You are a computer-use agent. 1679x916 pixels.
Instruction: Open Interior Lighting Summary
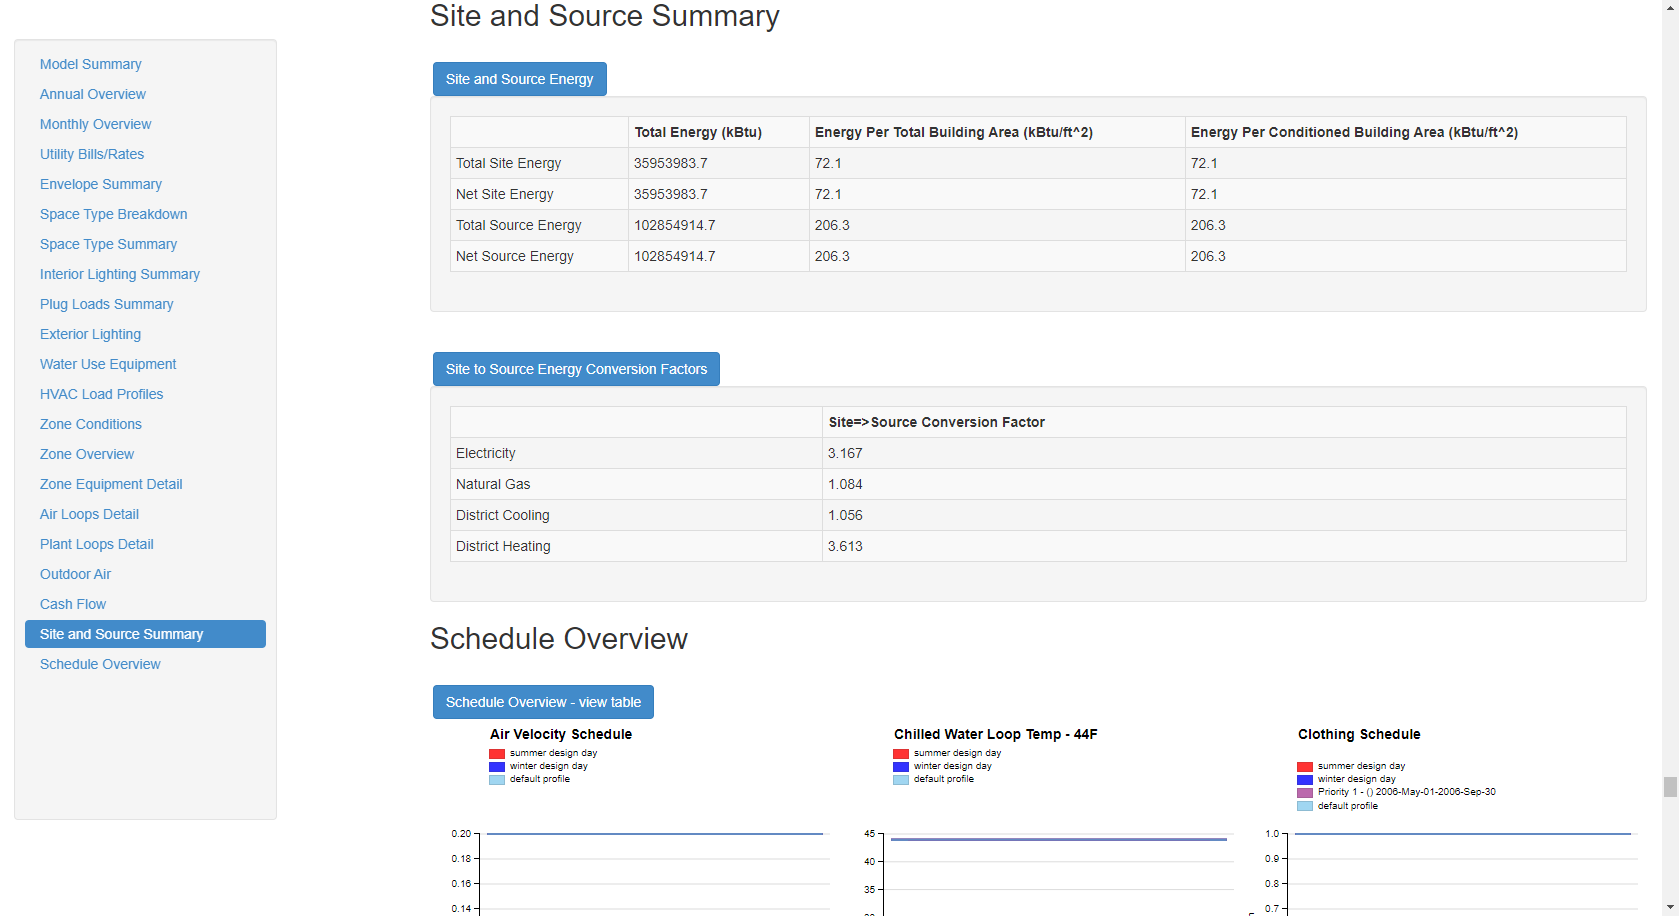(119, 274)
